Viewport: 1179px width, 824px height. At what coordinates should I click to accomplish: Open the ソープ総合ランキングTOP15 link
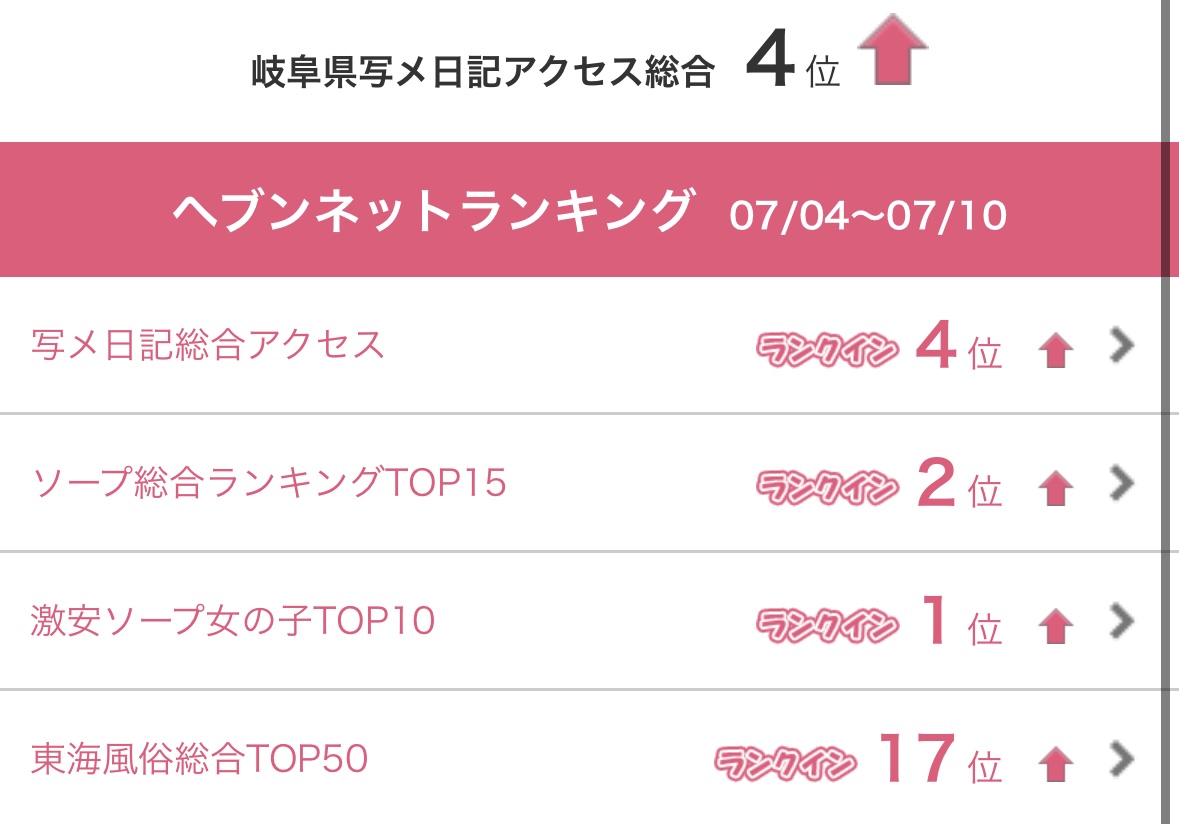pos(268,483)
